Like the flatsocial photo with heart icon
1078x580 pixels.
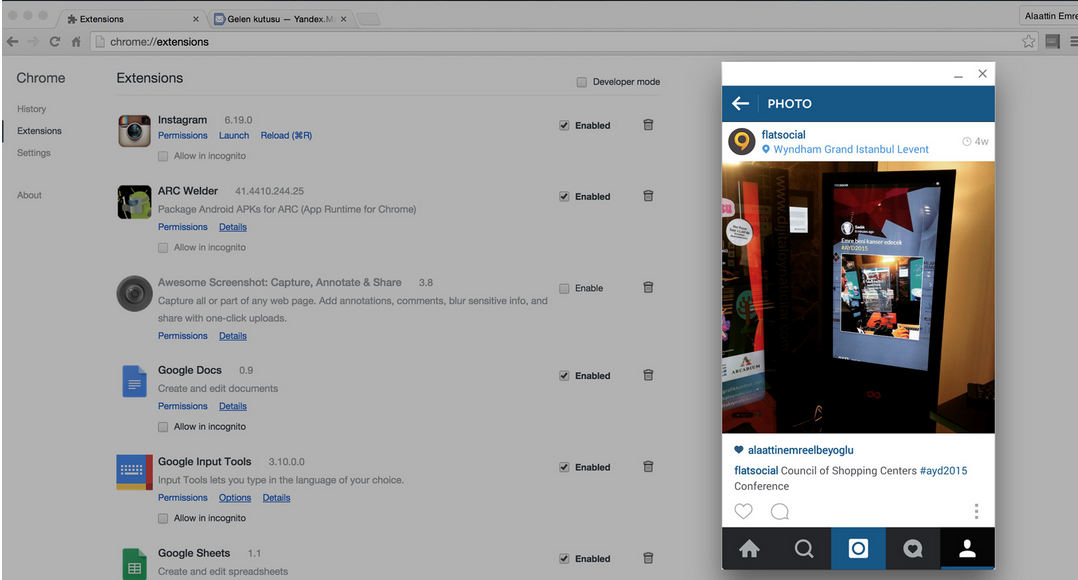[743, 511]
